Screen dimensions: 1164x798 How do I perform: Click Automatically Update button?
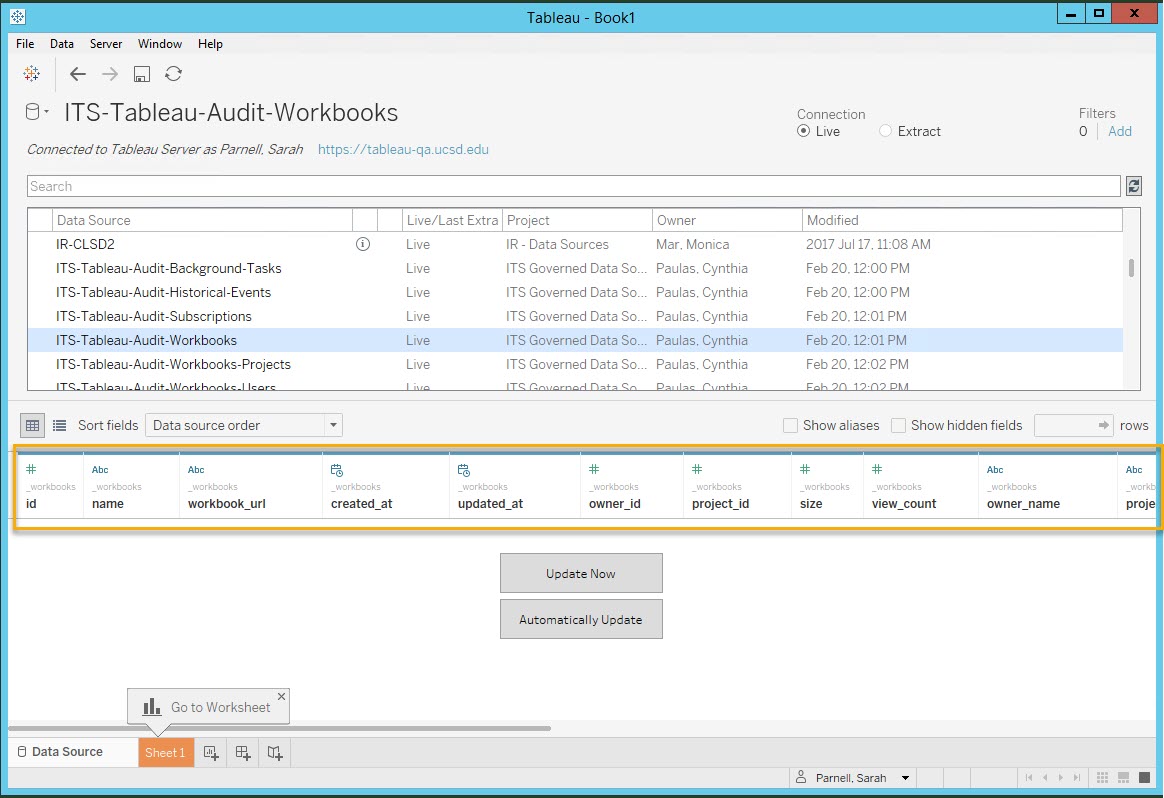click(581, 619)
